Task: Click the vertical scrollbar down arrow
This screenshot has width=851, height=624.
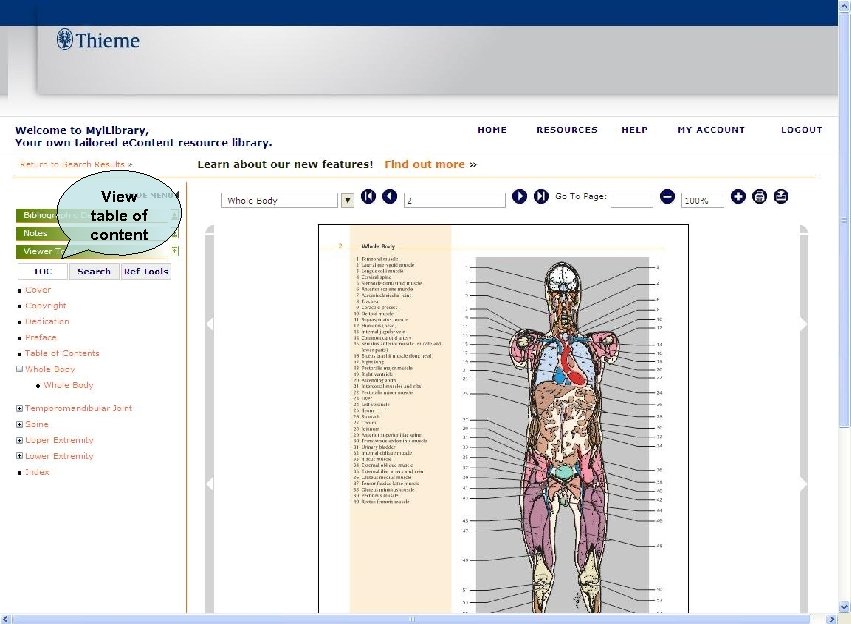Action: (844, 607)
